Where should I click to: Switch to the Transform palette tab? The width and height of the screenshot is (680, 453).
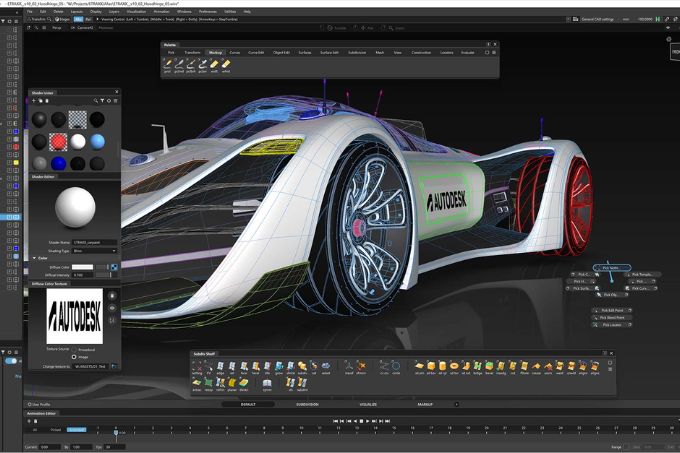tap(192, 52)
